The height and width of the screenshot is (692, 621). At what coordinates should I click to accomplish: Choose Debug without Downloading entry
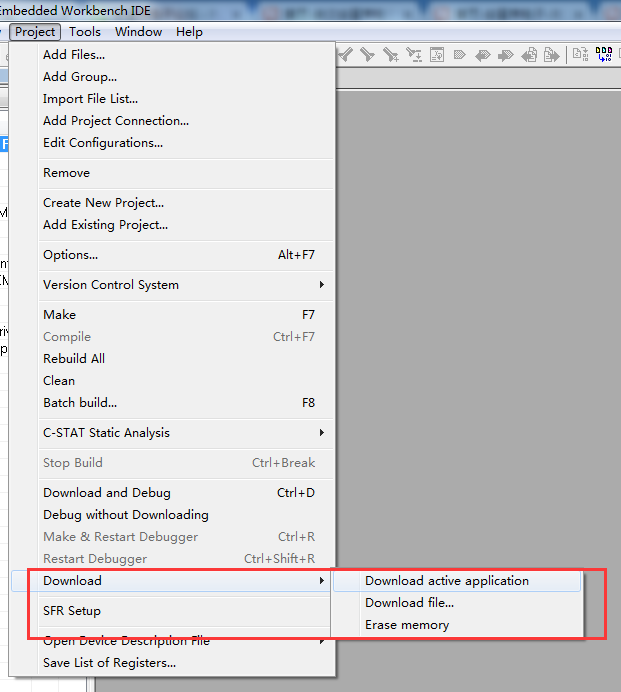pos(172,515)
